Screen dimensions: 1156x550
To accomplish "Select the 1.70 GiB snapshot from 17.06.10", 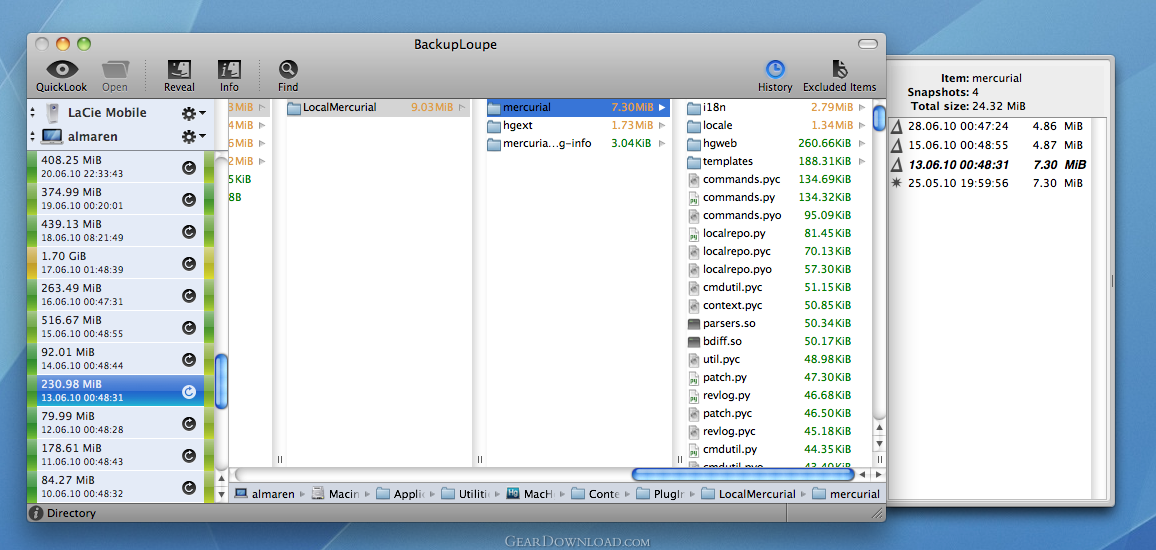I will (x=120, y=262).
